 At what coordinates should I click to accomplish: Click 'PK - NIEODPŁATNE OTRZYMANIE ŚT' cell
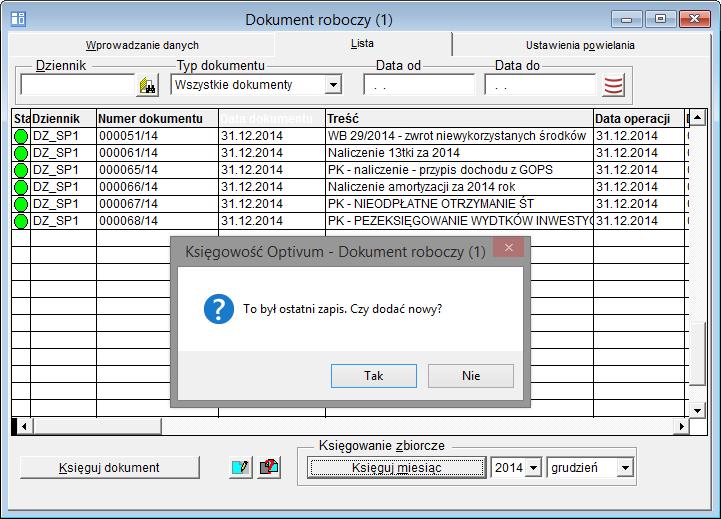pos(459,204)
